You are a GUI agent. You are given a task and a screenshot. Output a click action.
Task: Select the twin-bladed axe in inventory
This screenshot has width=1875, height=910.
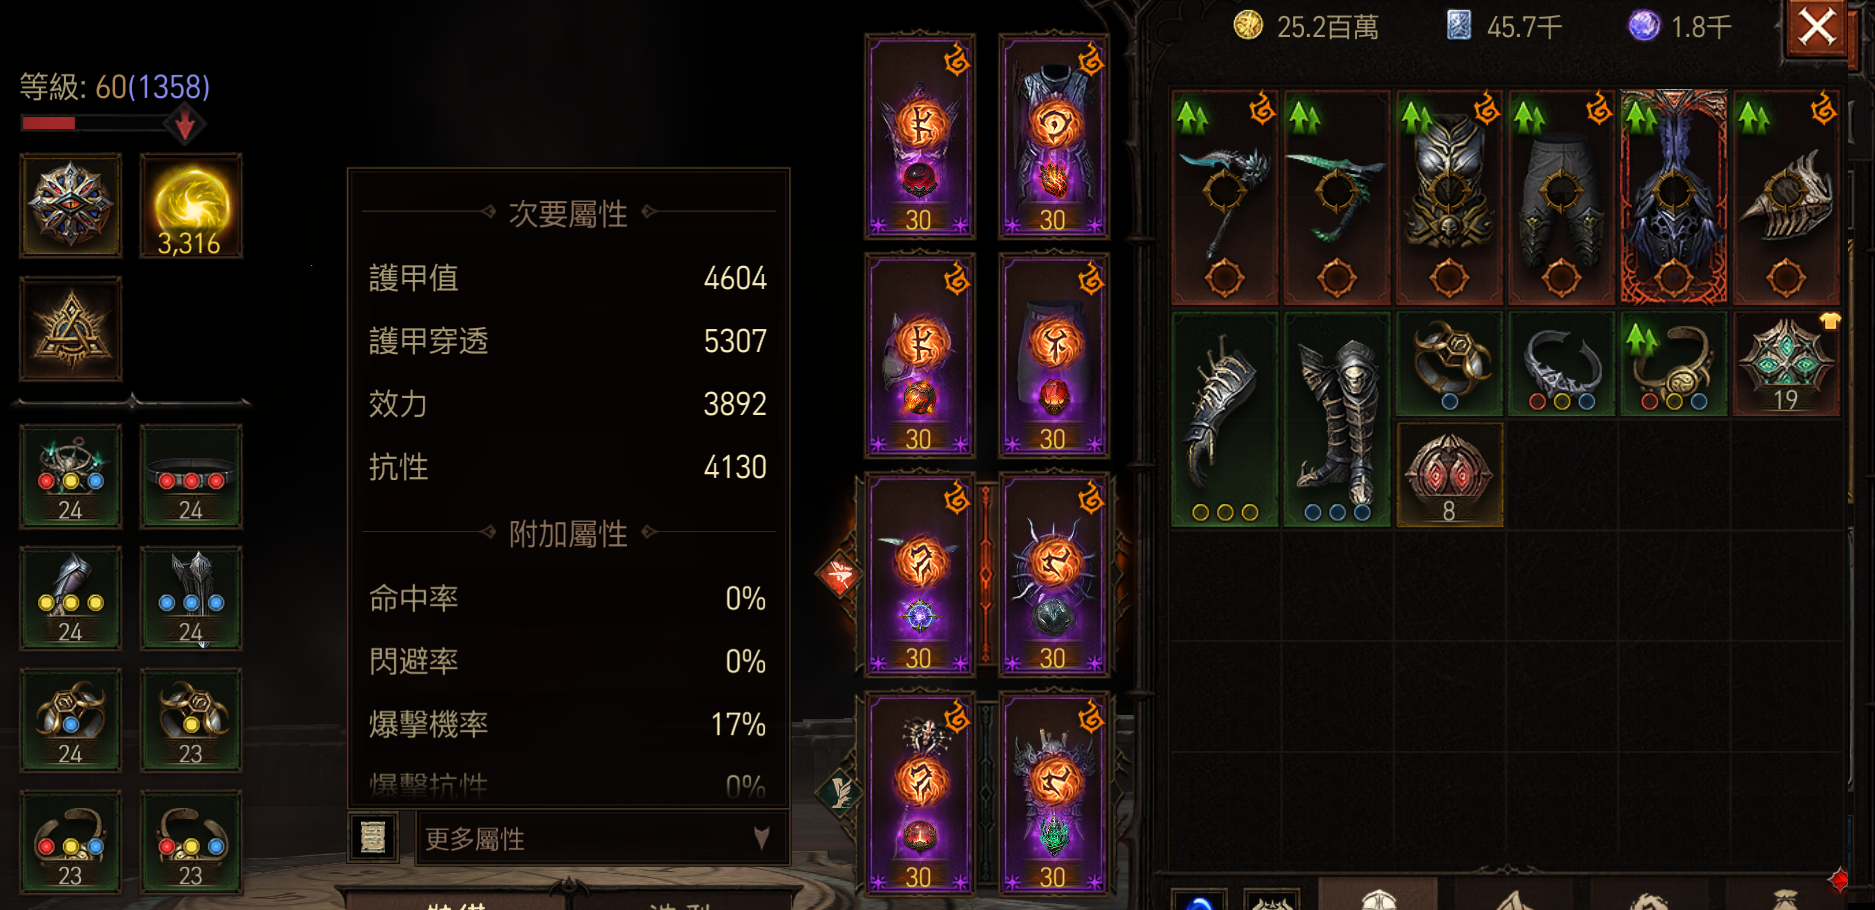pyautogui.click(x=1225, y=197)
